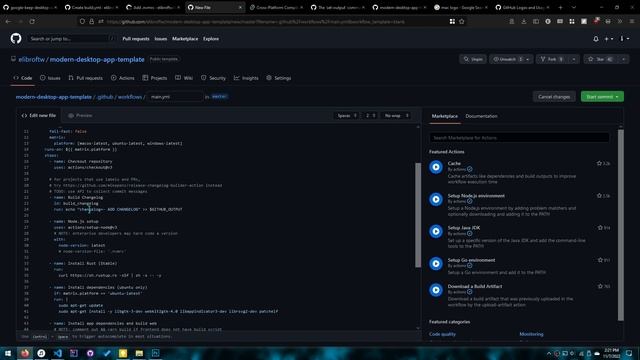
Task: Expand the Start commit dropdown
Action: (x=617, y=97)
